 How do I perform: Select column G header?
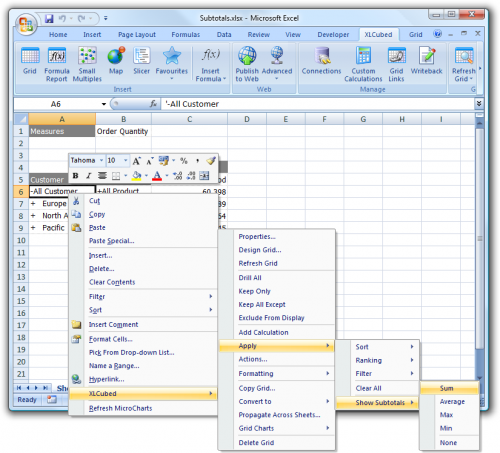[x=363, y=119]
